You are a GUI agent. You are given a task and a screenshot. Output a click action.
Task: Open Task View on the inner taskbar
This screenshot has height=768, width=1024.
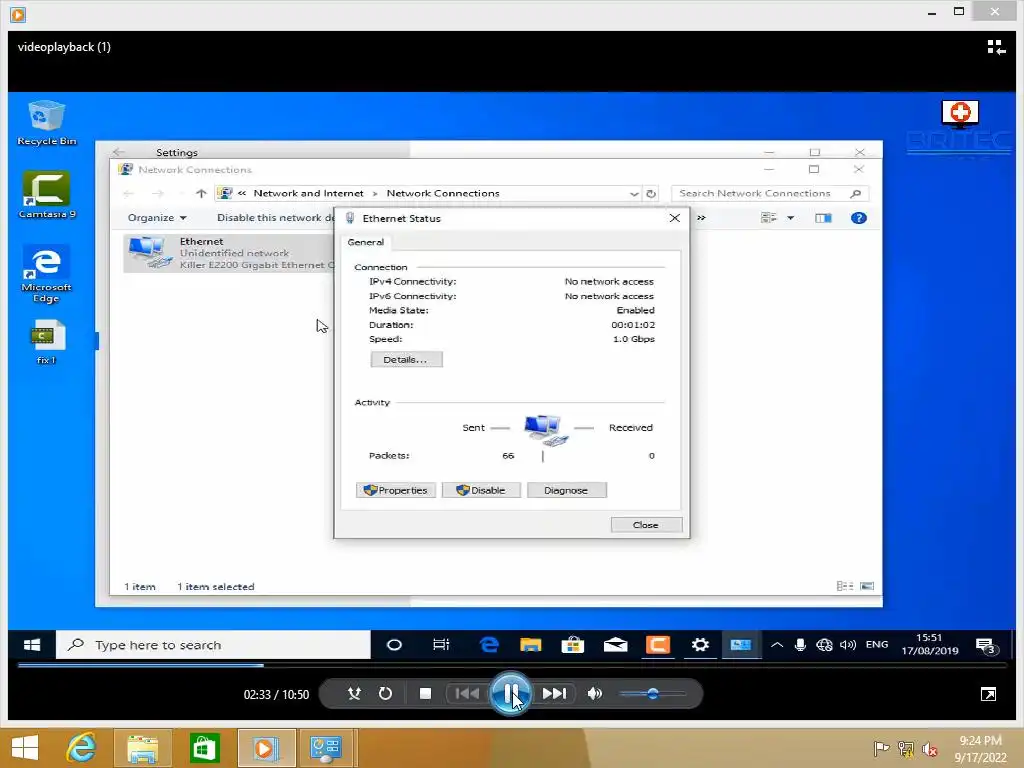pos(441,645)
